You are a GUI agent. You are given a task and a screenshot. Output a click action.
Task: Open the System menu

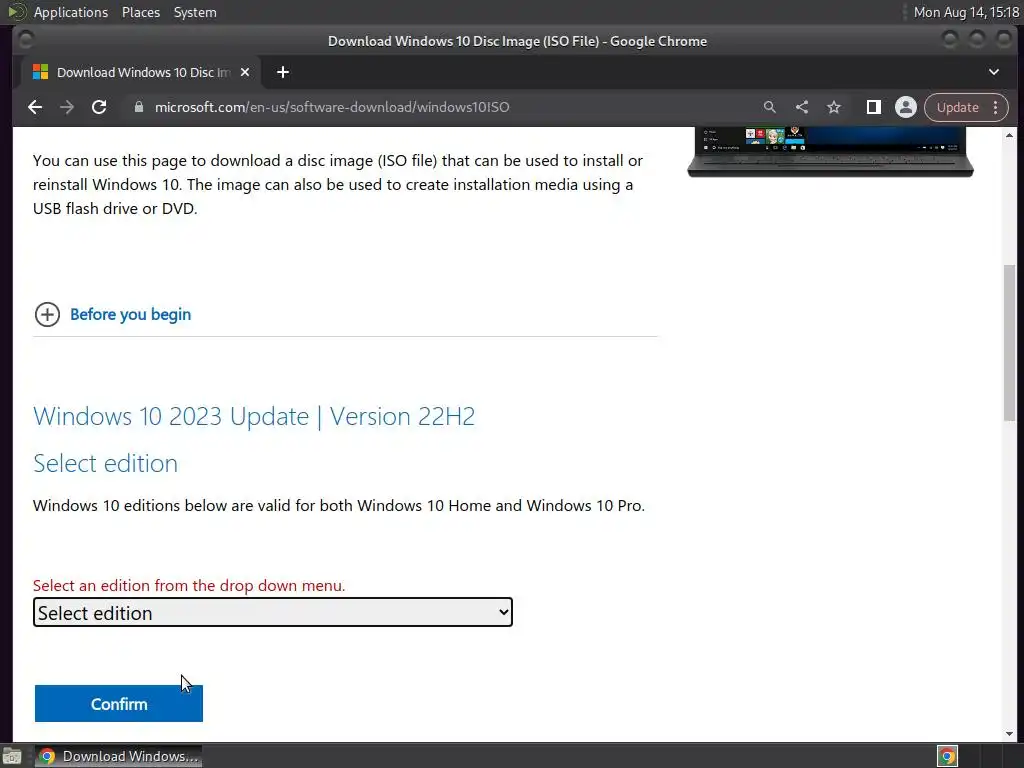195,12
